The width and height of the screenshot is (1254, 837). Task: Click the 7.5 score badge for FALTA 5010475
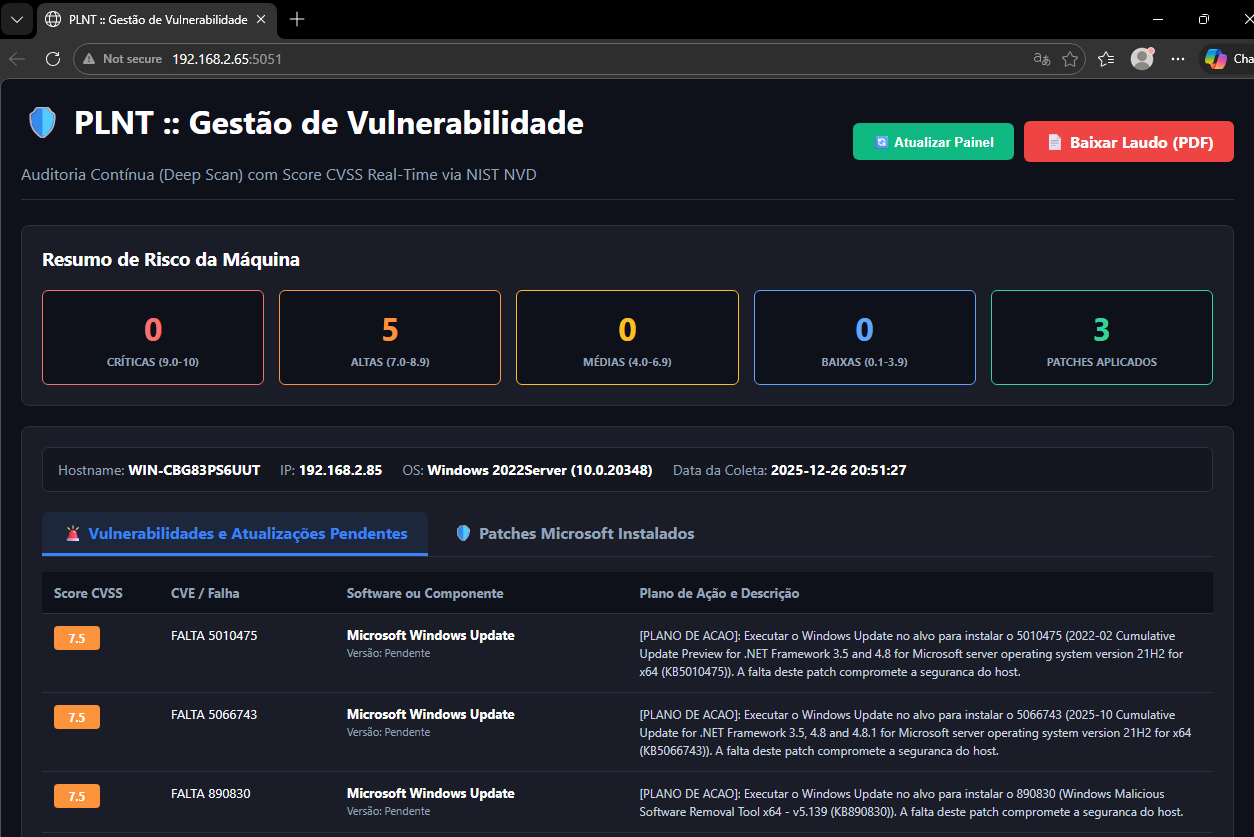(x=77, y=638)
